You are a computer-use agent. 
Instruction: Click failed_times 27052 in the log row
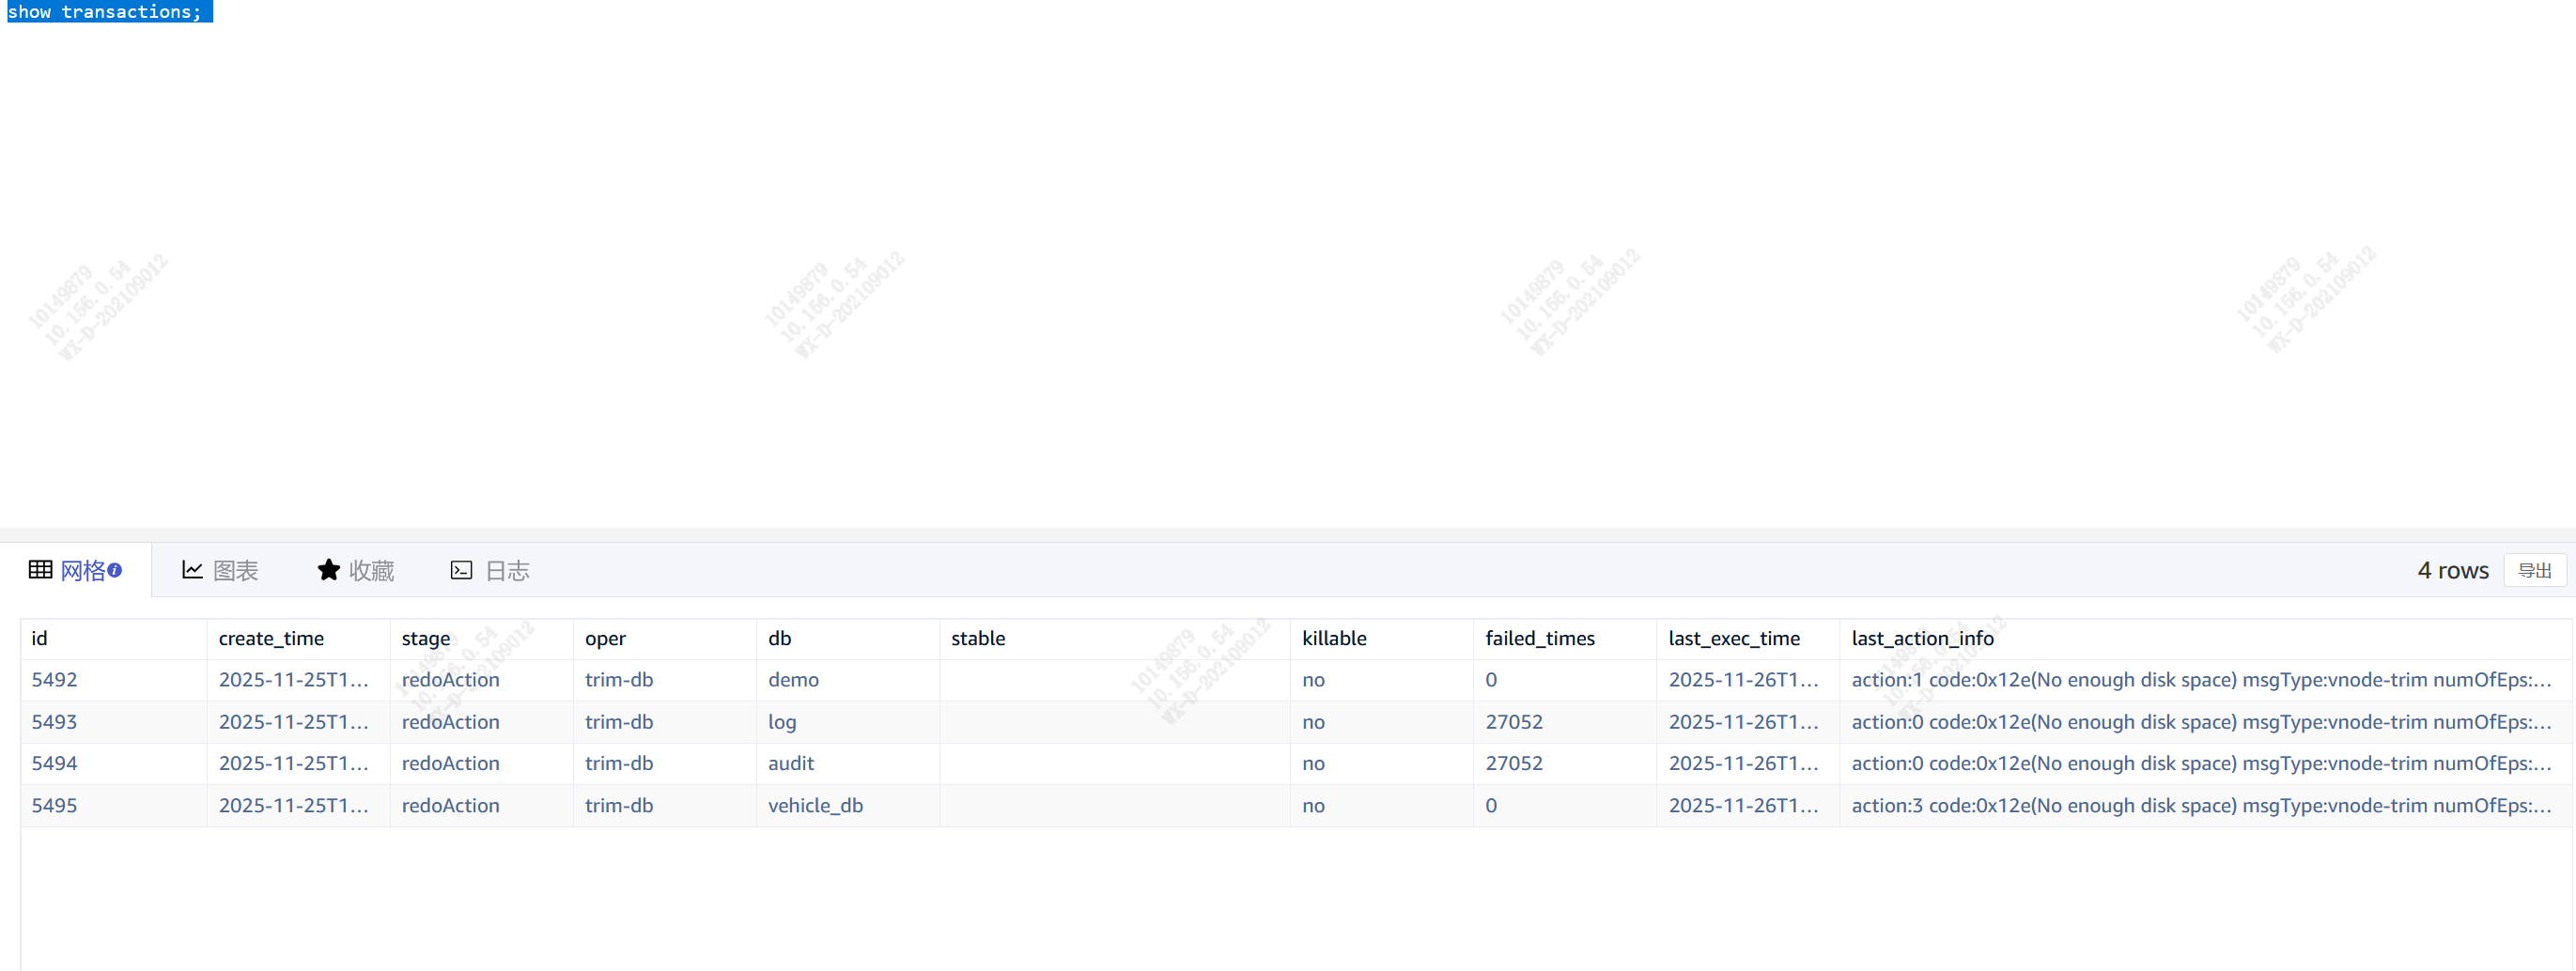tap(1513, 722)
